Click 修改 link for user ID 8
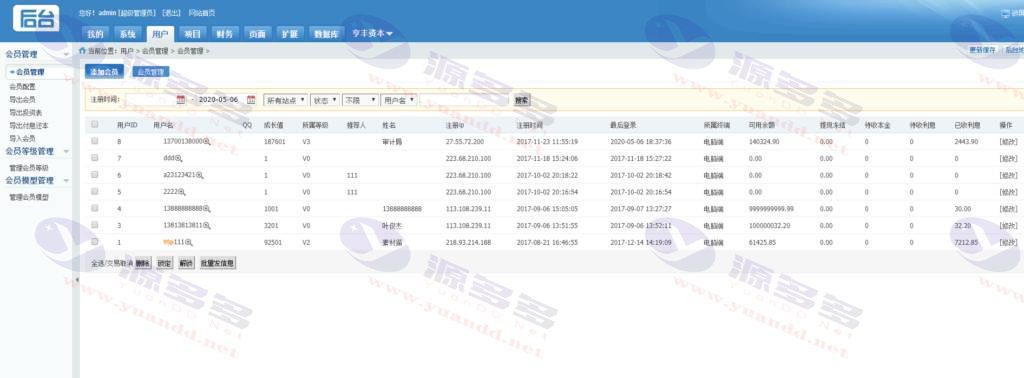 (1008, 141)
